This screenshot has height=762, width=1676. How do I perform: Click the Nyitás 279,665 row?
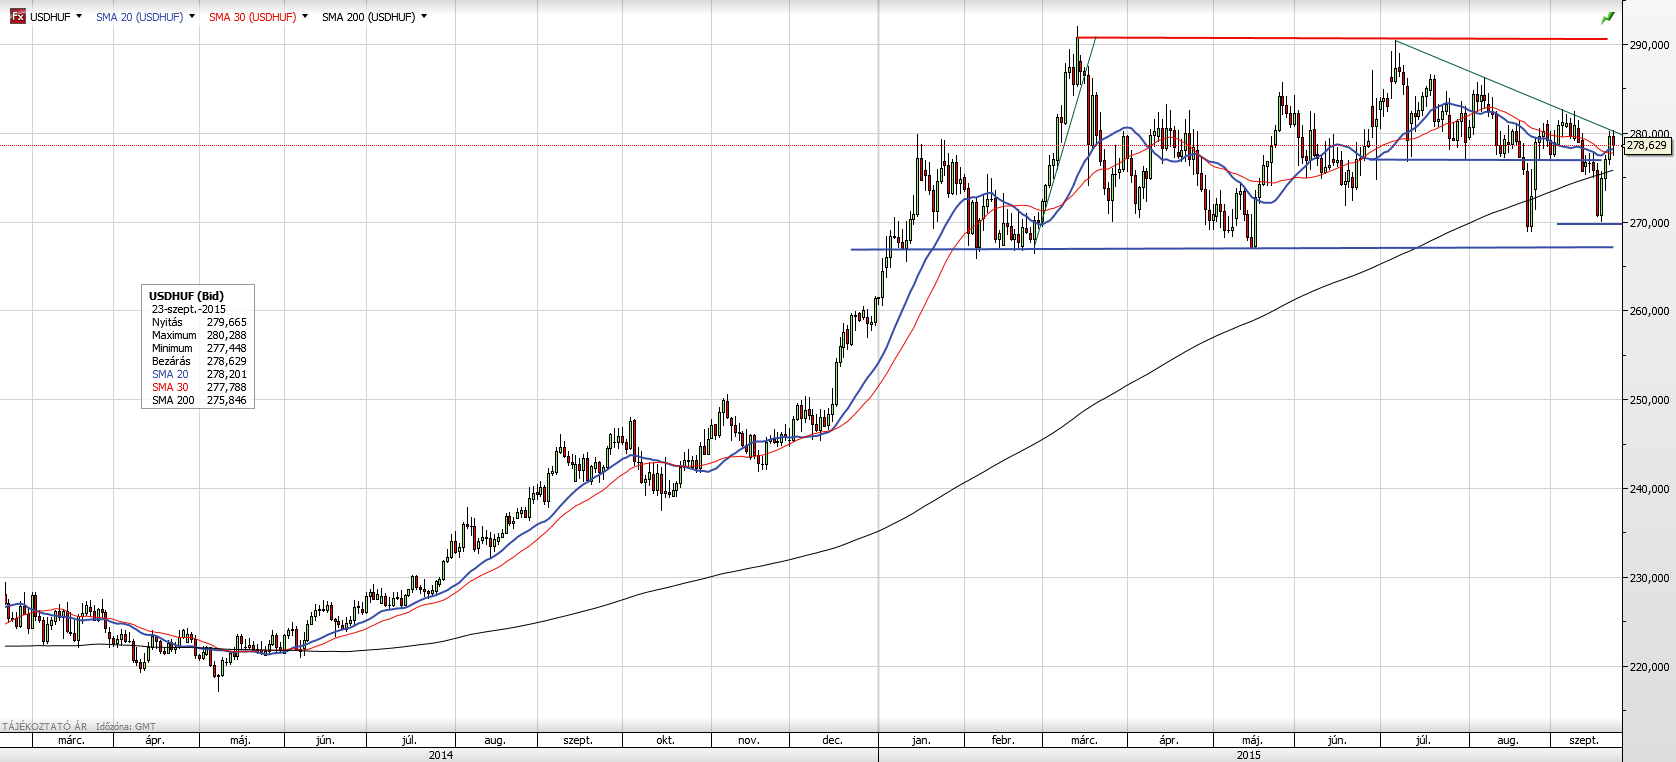tap(199, 322)
